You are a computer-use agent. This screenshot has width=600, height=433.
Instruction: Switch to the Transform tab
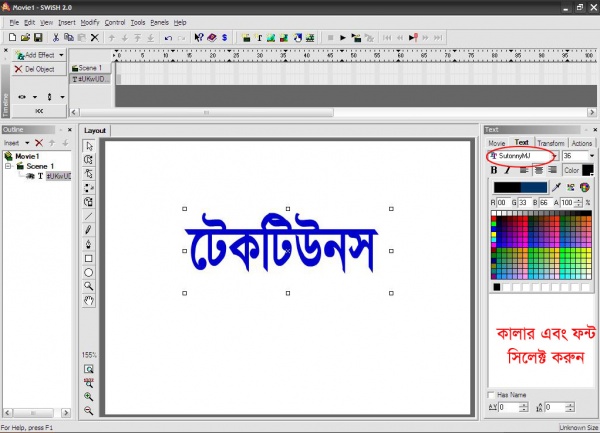tap(551, 143)
